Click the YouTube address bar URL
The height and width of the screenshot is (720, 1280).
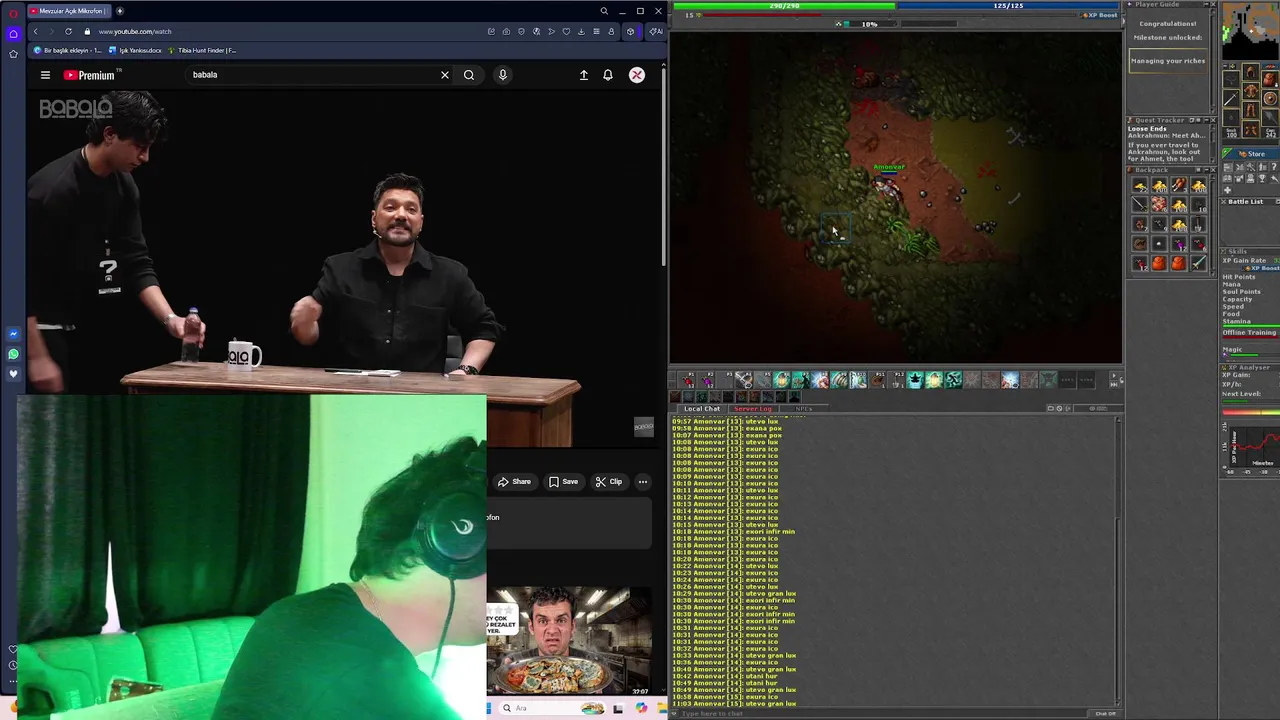pyautogui.click(x=135, y=31)
